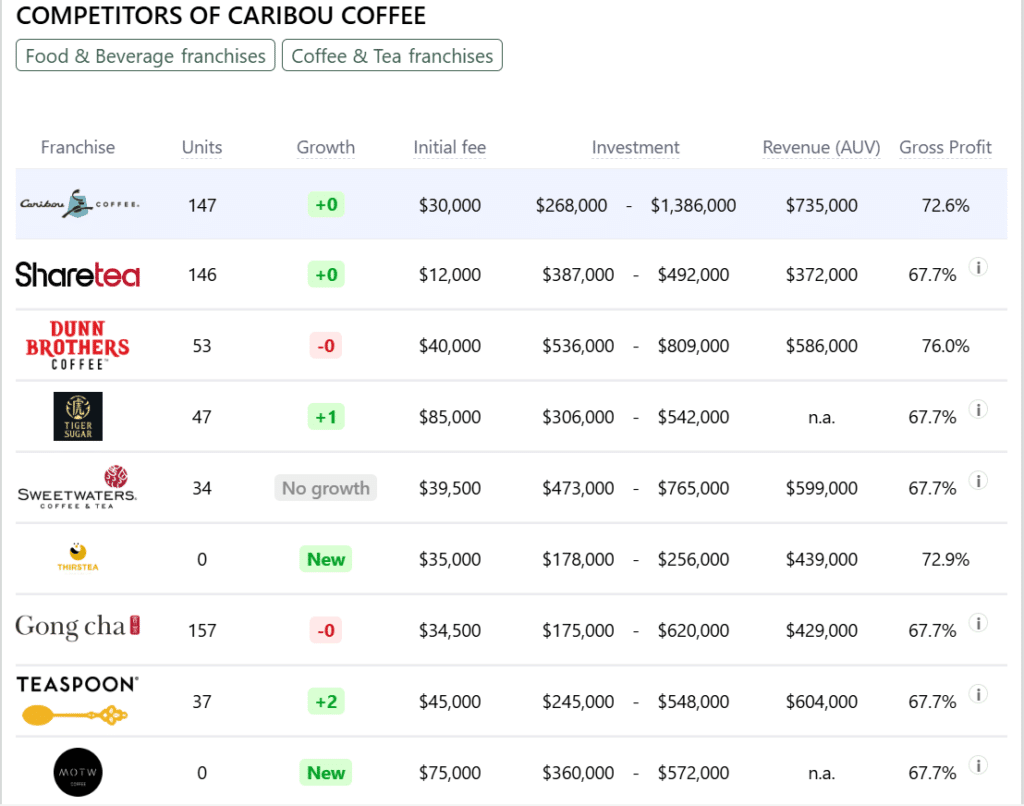Click info icon in Tiger Sugar row
This screenshot has height=806, width=1024.
[978, 410]
